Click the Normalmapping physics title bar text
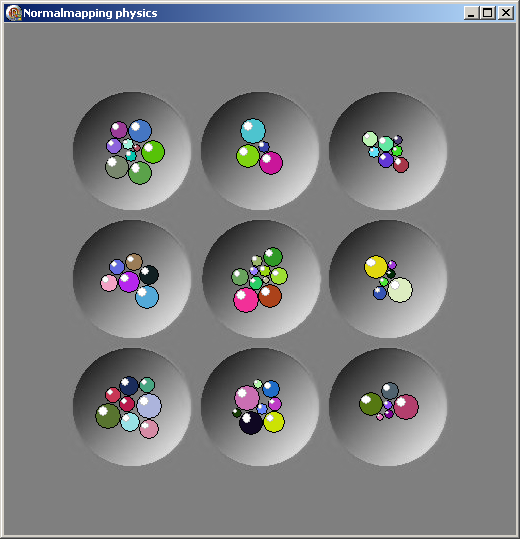The height and width of the screenshot is (539, 520). click(x=90, y=13)
